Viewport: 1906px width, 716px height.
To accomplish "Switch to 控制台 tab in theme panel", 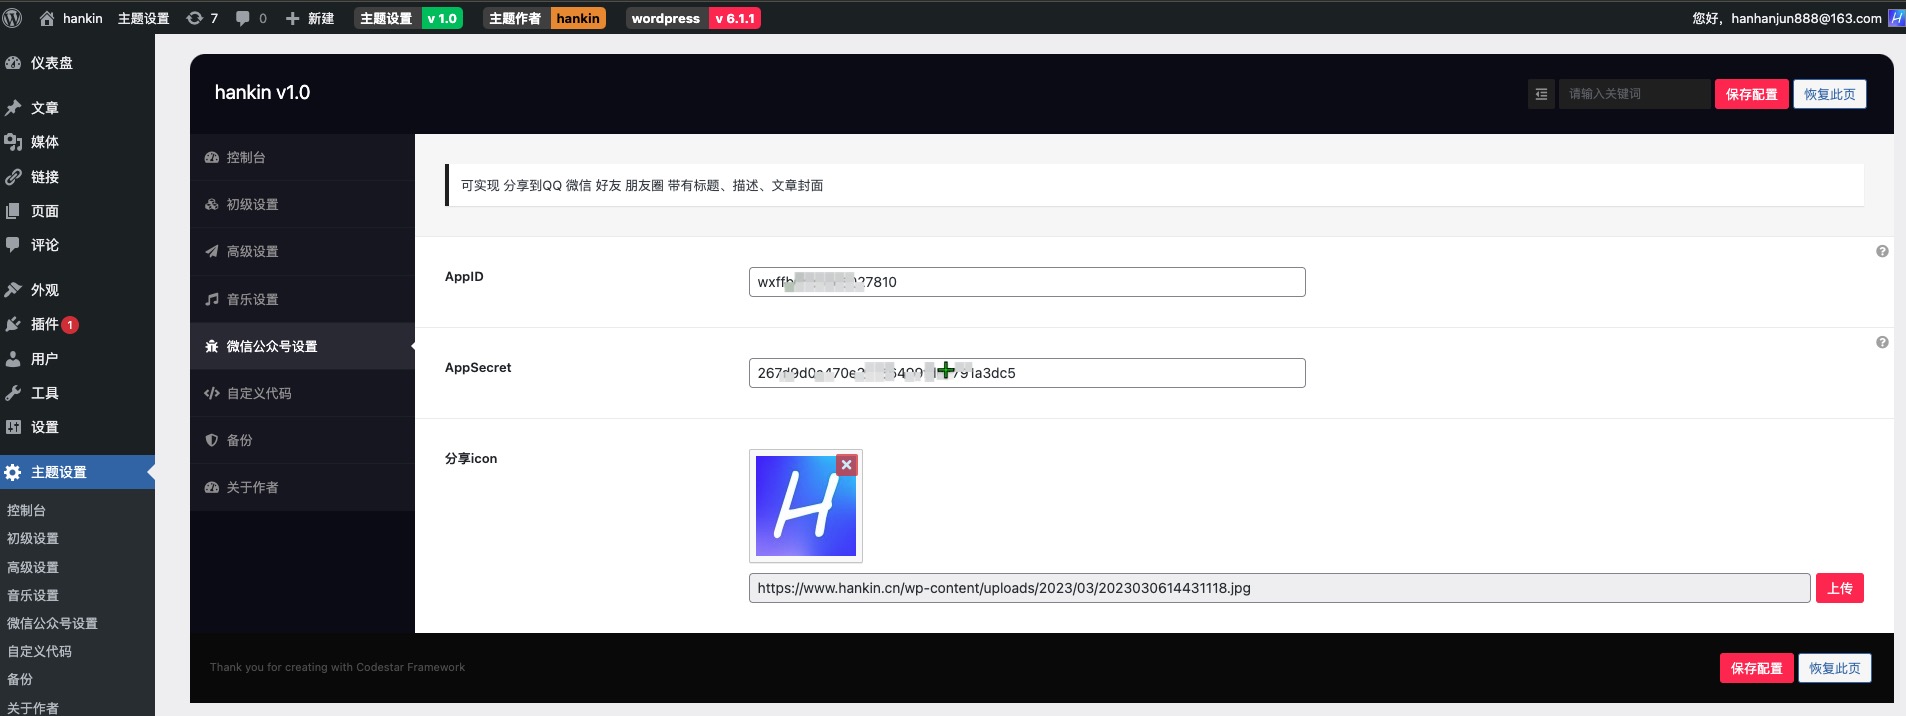I will pos(302,157).
